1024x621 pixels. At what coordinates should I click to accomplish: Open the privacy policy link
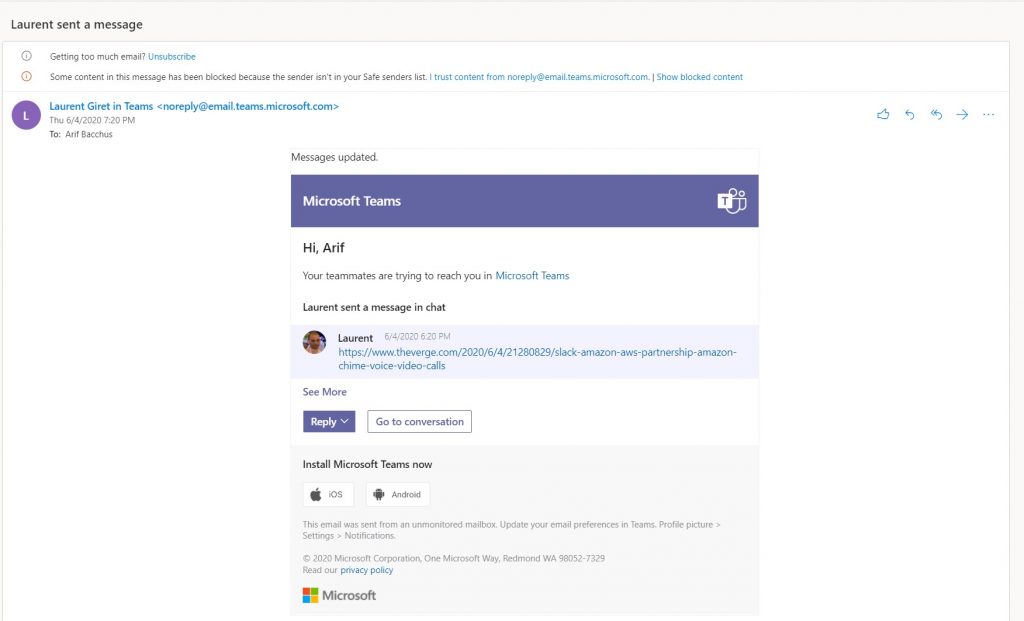(366, 570)
